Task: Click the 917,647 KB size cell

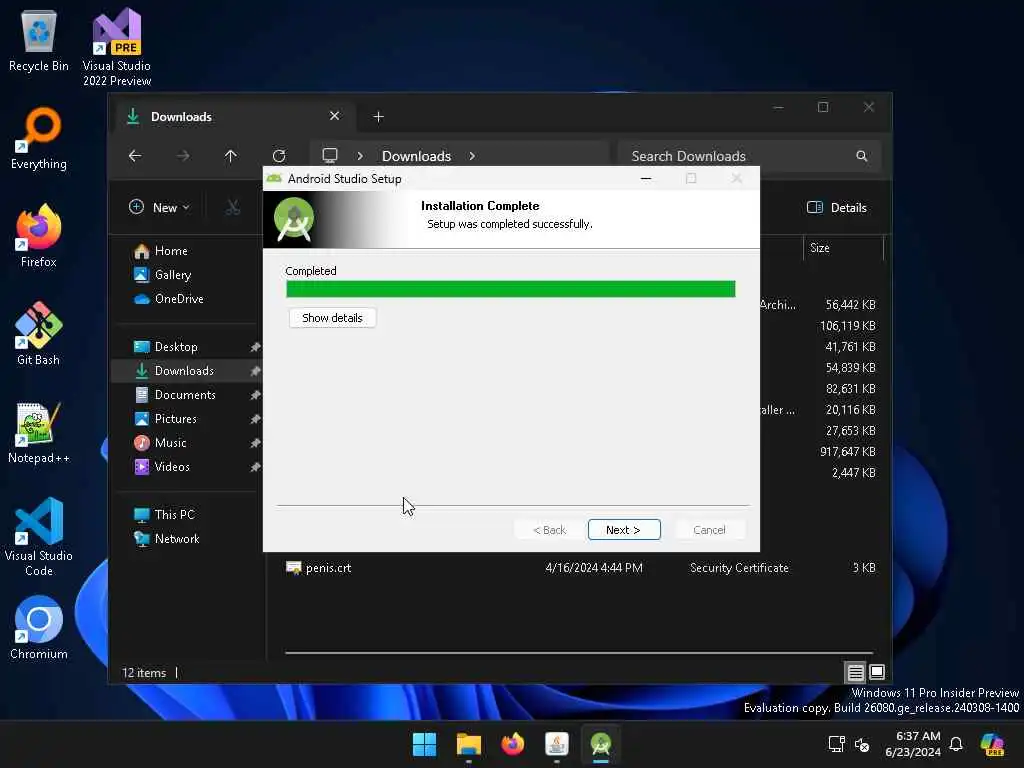Action: pyautogui.click(x=848, y=452)
